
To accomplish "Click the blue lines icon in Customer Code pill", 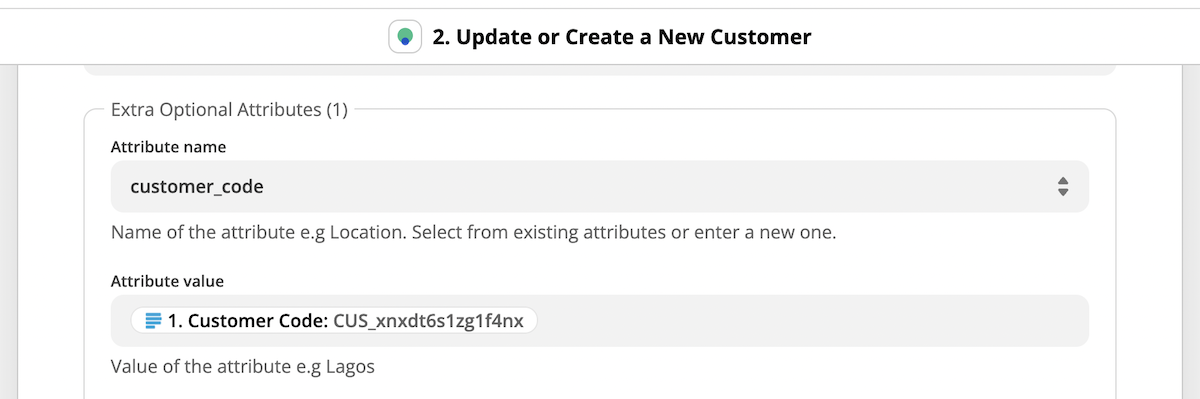I will point(153,321).
